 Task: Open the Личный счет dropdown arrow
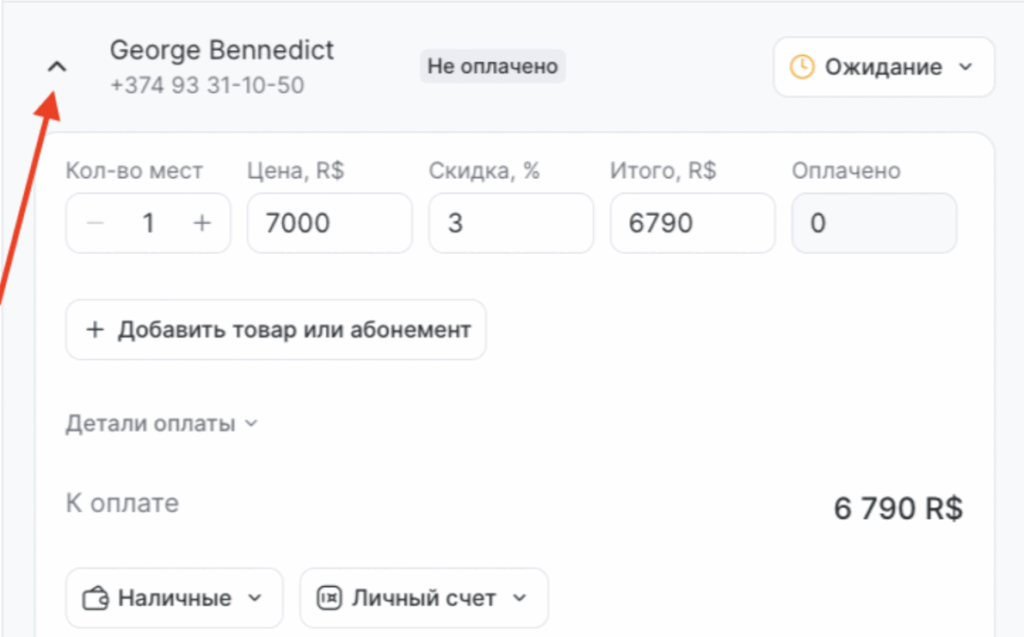pyautogui.click(x=520, y=598)
